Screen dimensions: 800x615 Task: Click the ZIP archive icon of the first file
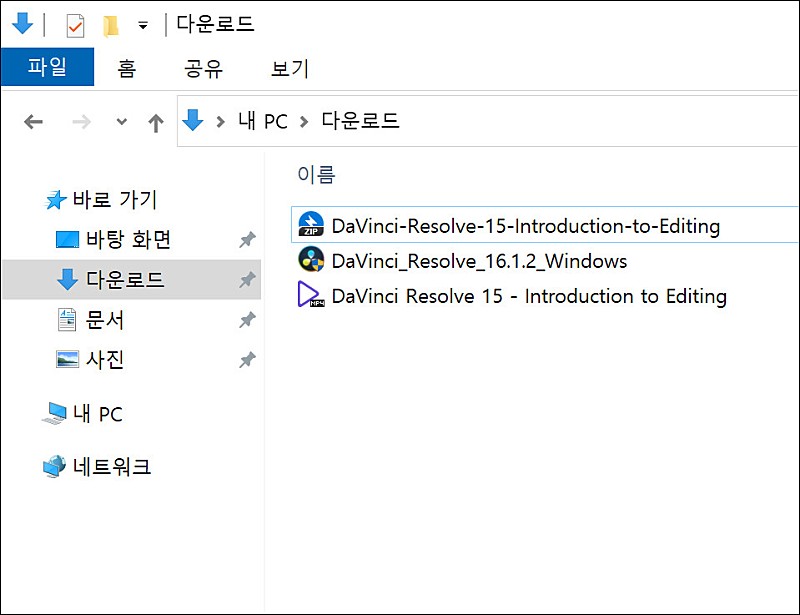coord(311,225)
